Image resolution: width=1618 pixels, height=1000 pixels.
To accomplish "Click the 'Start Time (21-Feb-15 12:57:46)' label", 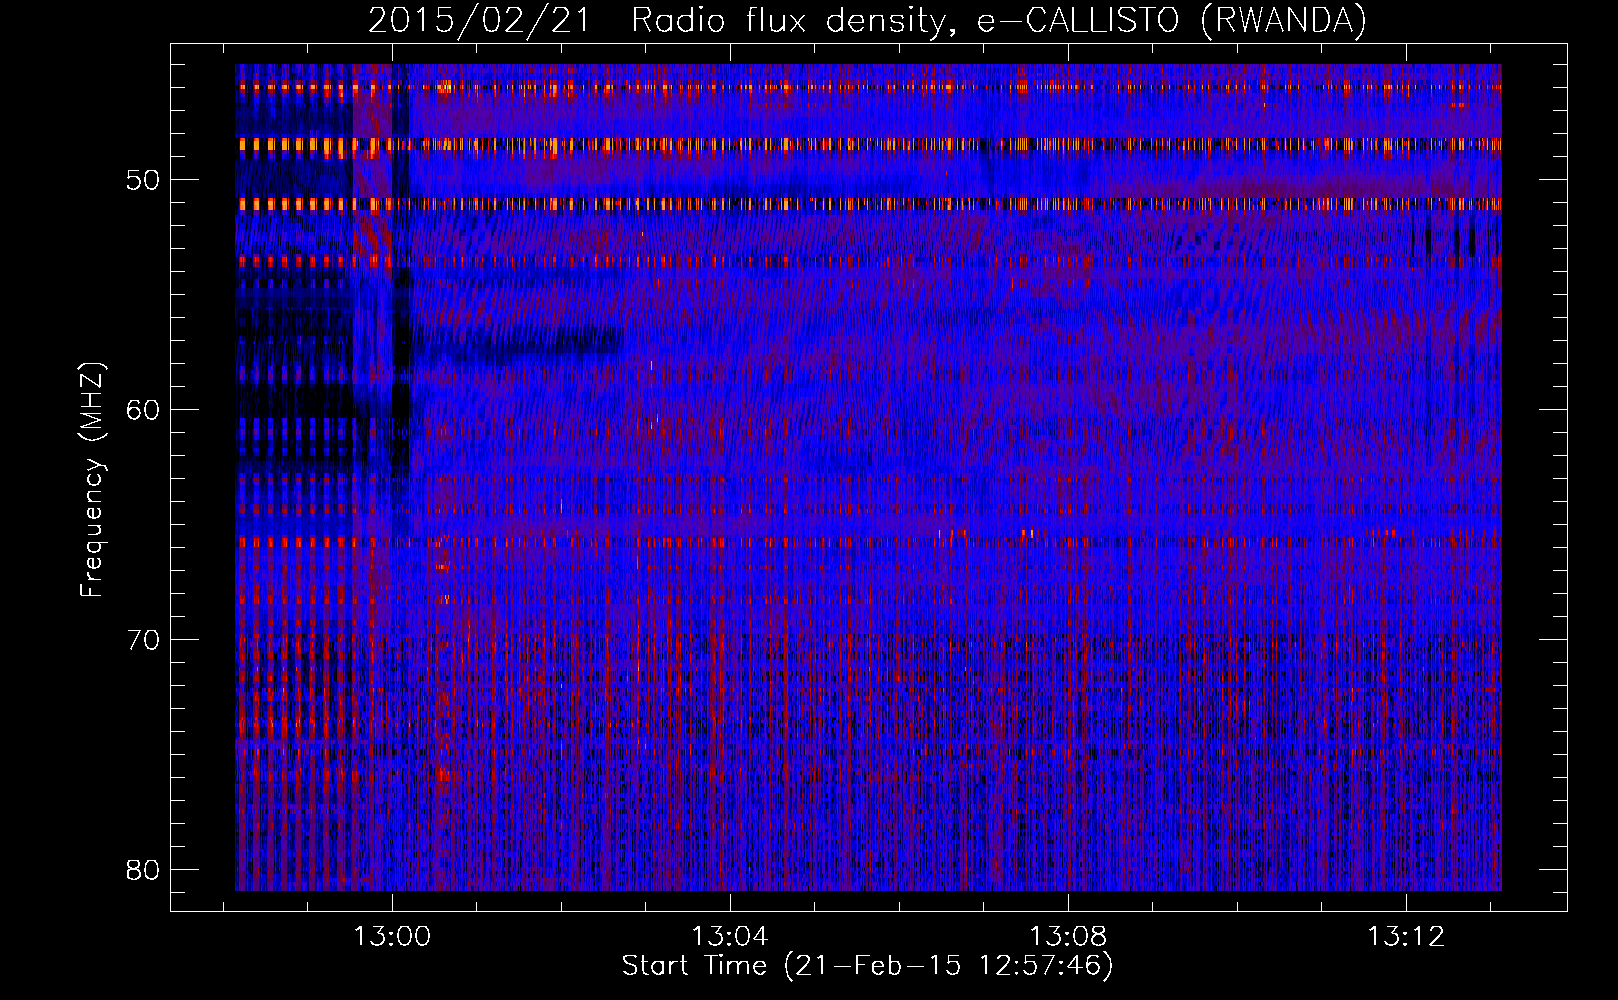I will coord(867,966).
